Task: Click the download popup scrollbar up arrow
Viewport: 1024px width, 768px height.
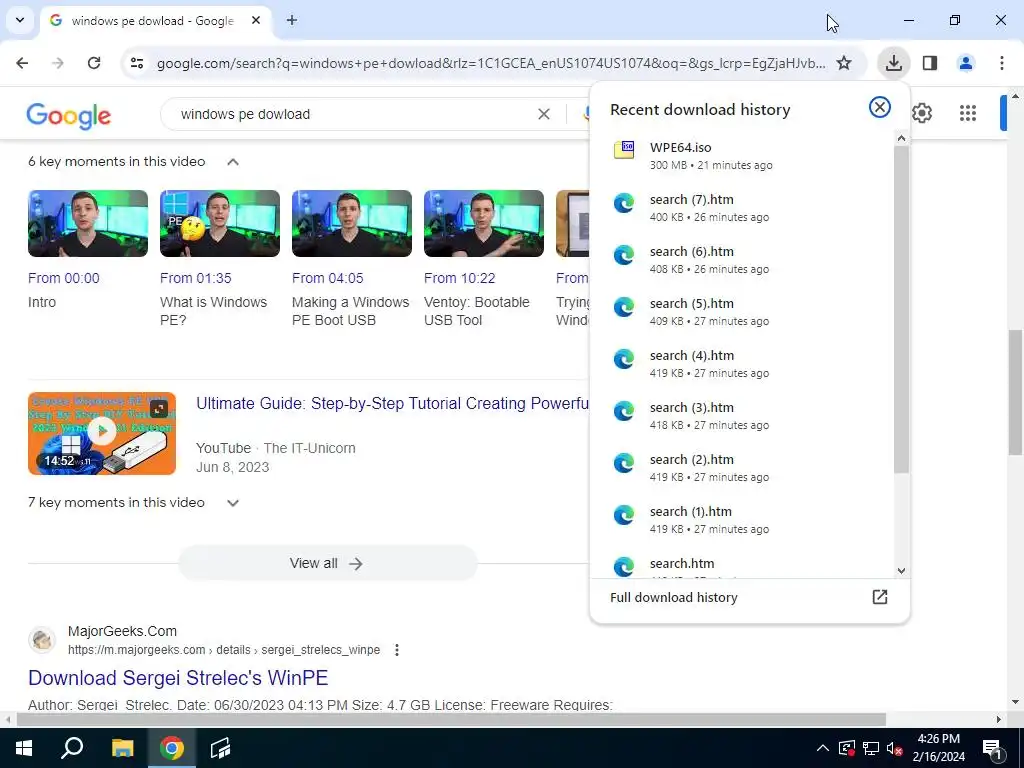Action: 901,138
